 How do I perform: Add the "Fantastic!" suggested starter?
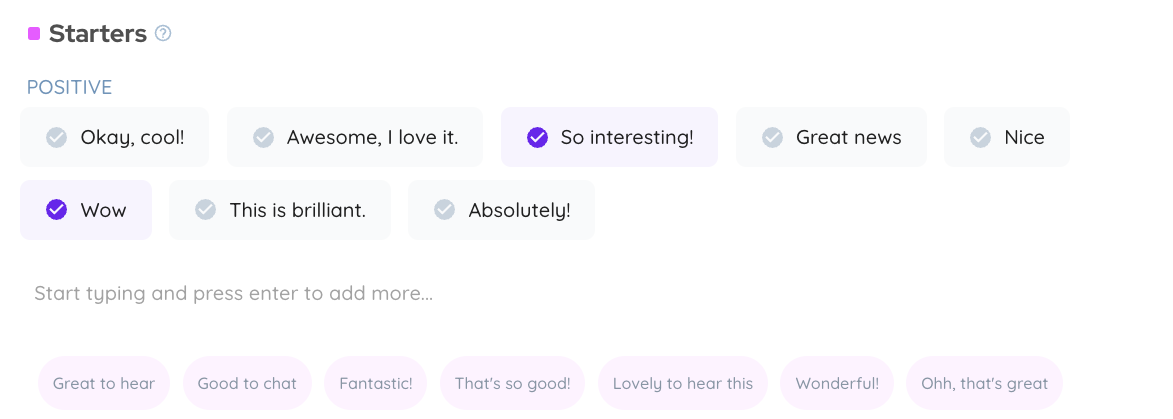point(376,383)
